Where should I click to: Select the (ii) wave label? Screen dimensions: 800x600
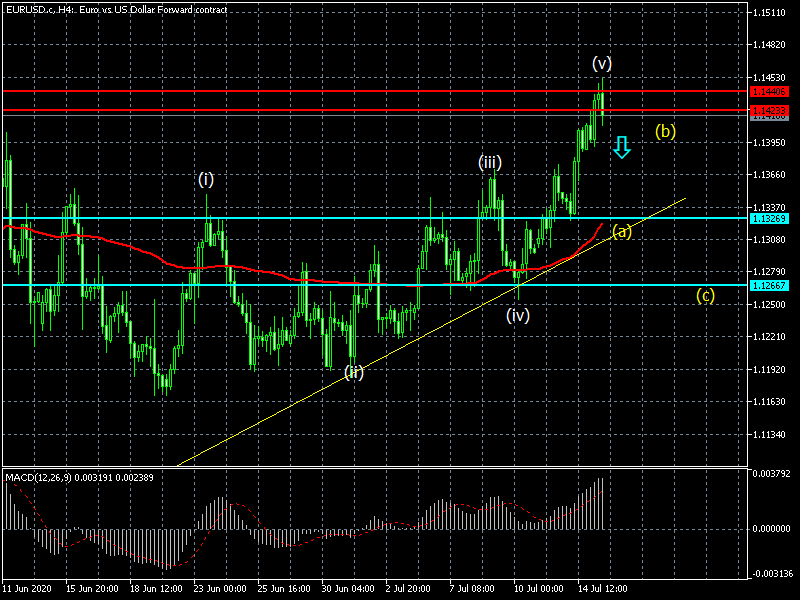(x=354, y=372)
